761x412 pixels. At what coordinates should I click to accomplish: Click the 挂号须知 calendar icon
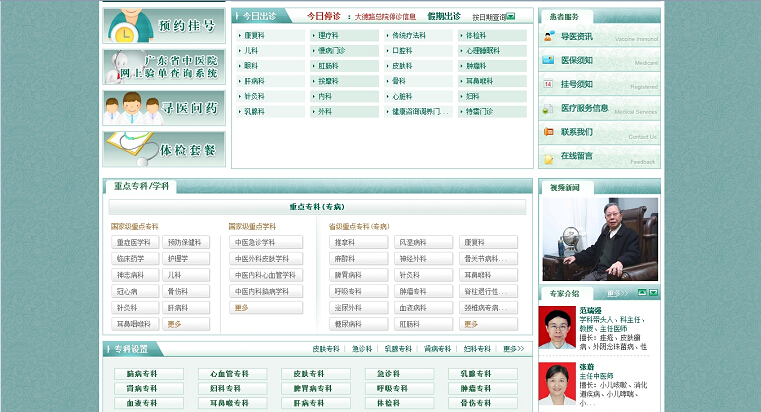tap(548, 85)
